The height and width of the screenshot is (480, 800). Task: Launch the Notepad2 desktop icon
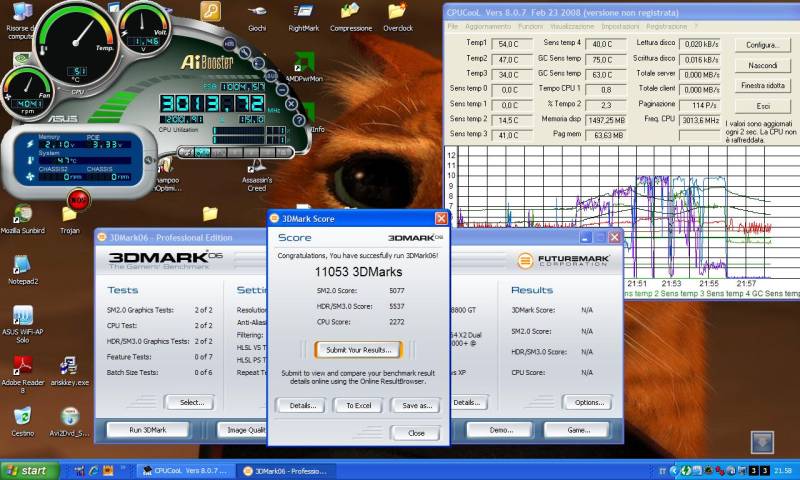[23, 269]
